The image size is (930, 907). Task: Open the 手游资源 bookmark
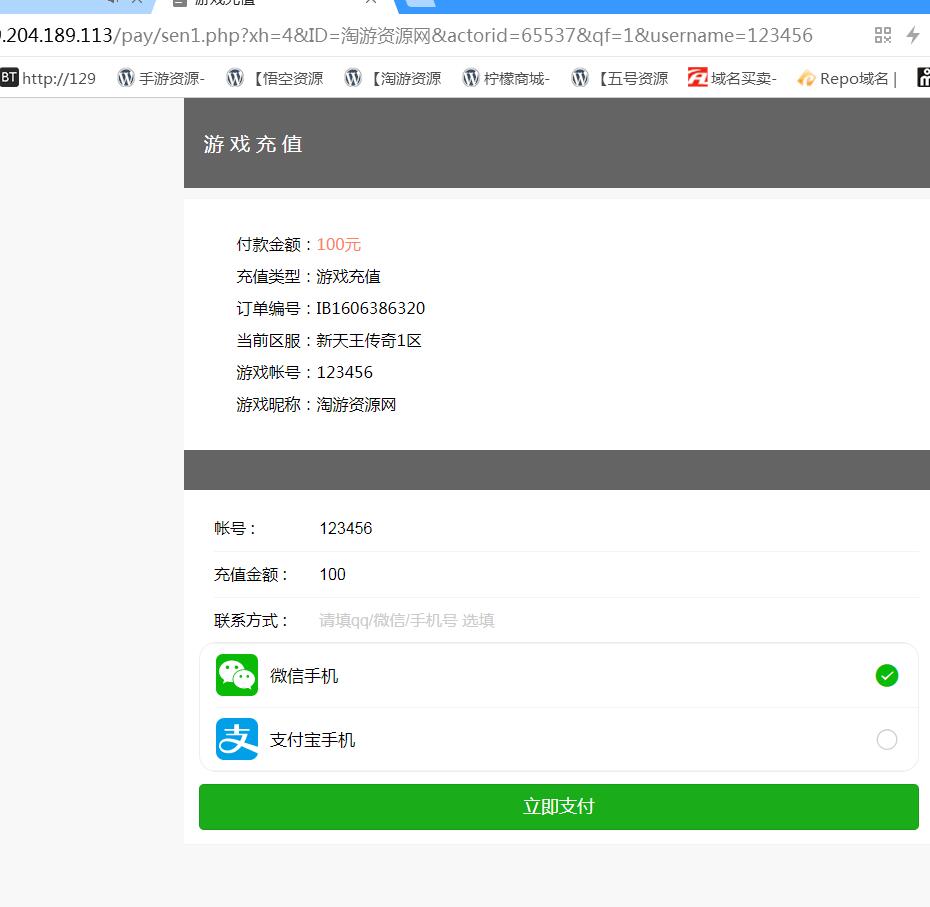tap(162, 78)
